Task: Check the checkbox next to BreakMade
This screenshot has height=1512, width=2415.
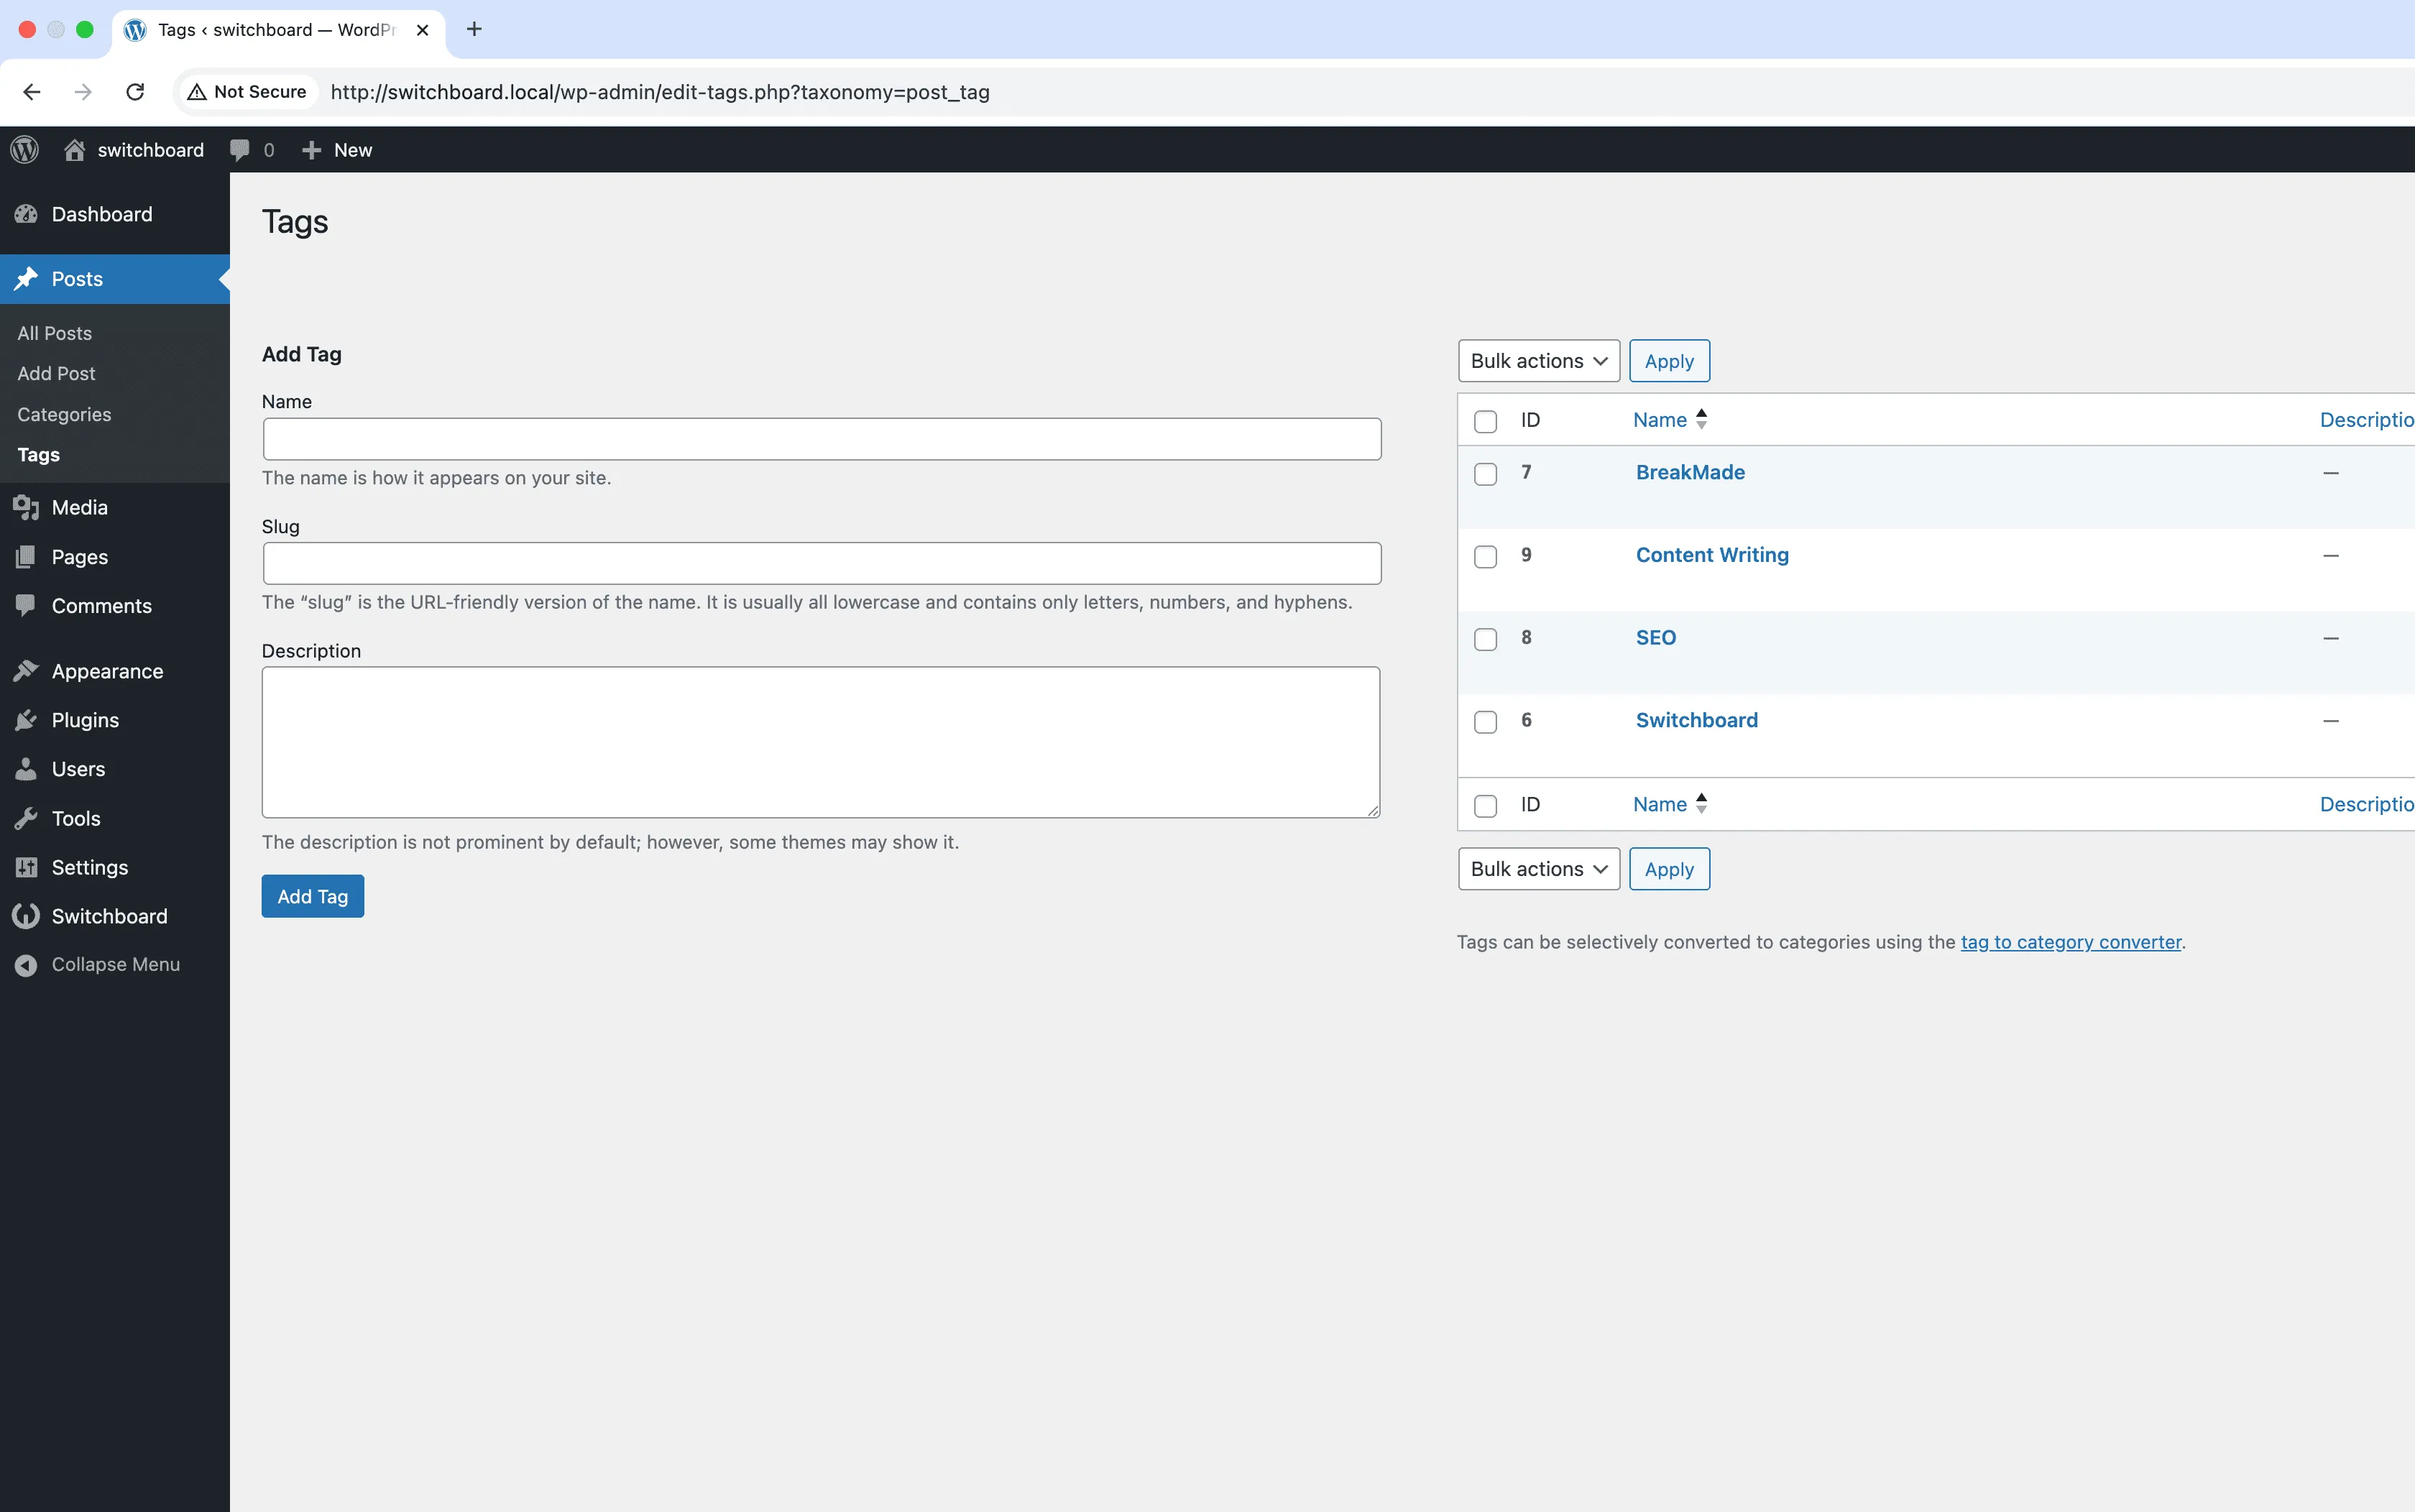Action: point(1486,474)
